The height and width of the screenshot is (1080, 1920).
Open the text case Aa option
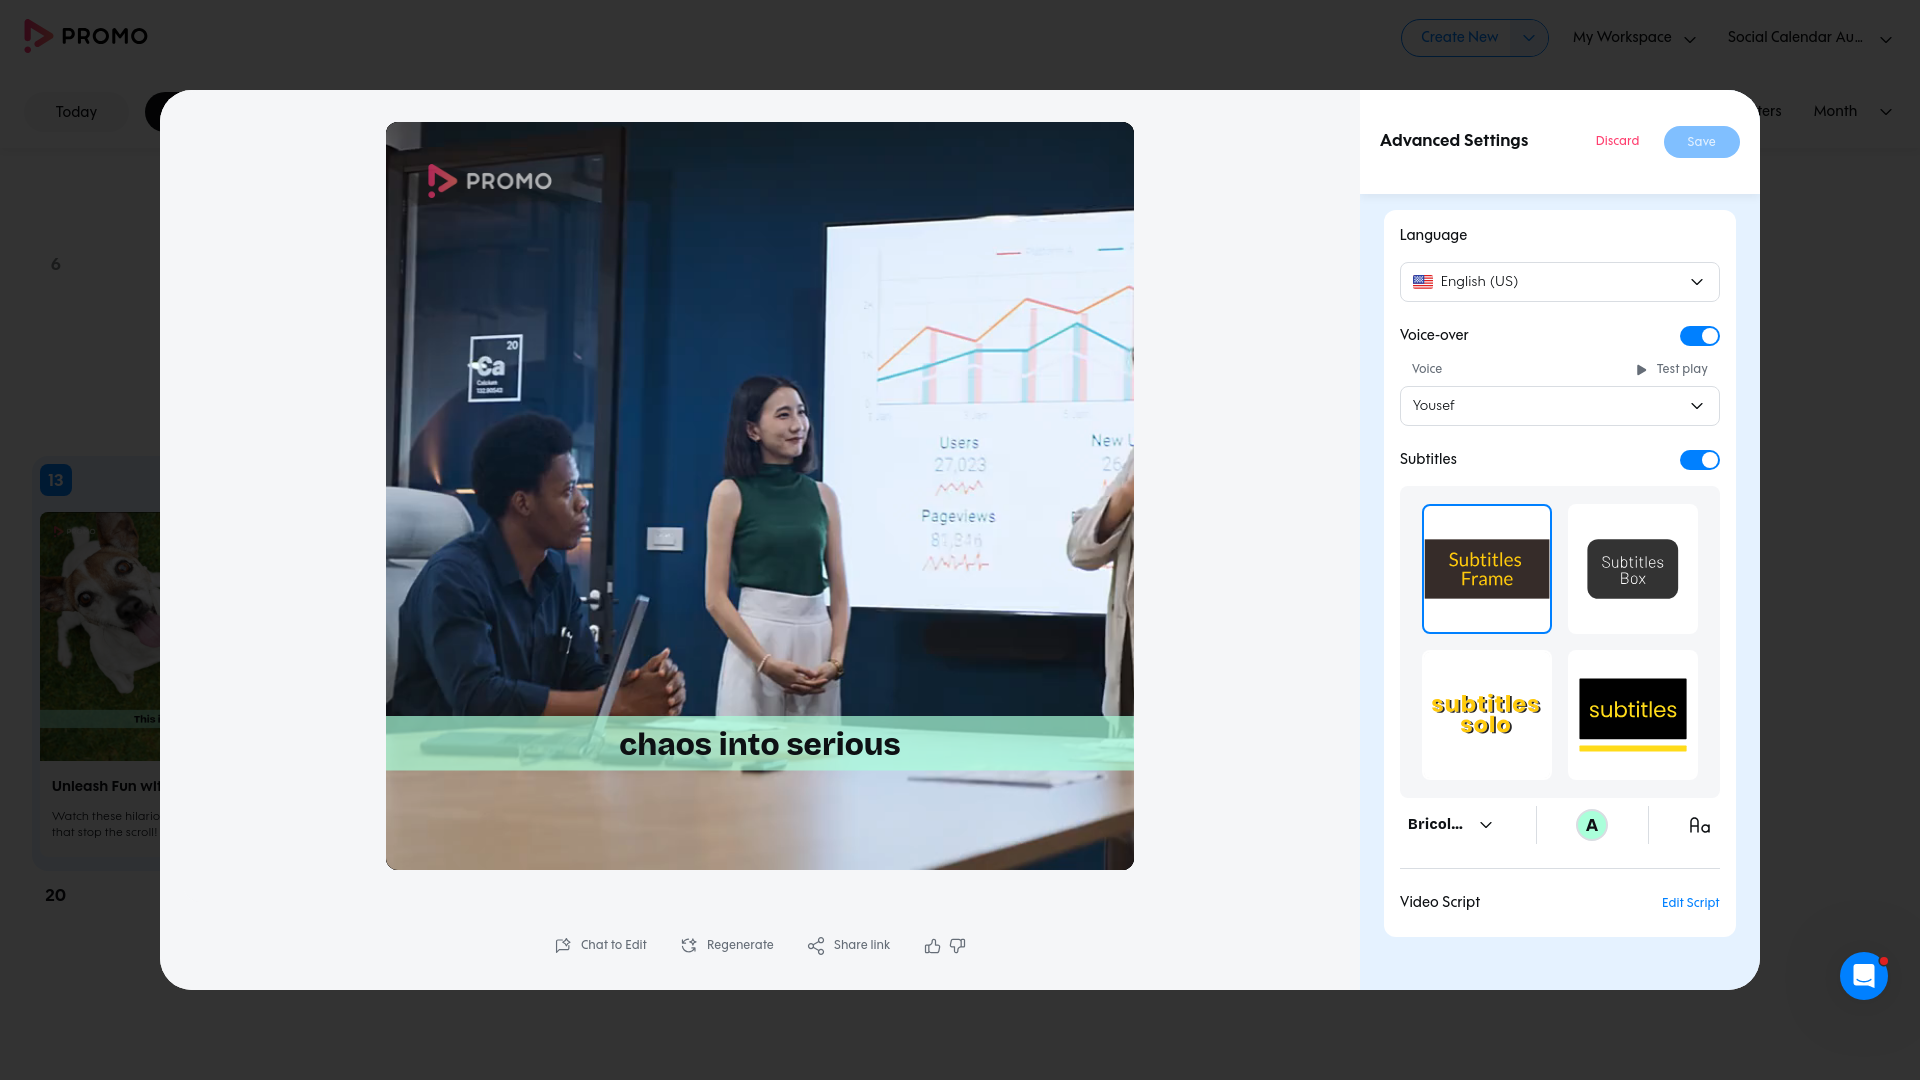tap(1699, 825)
